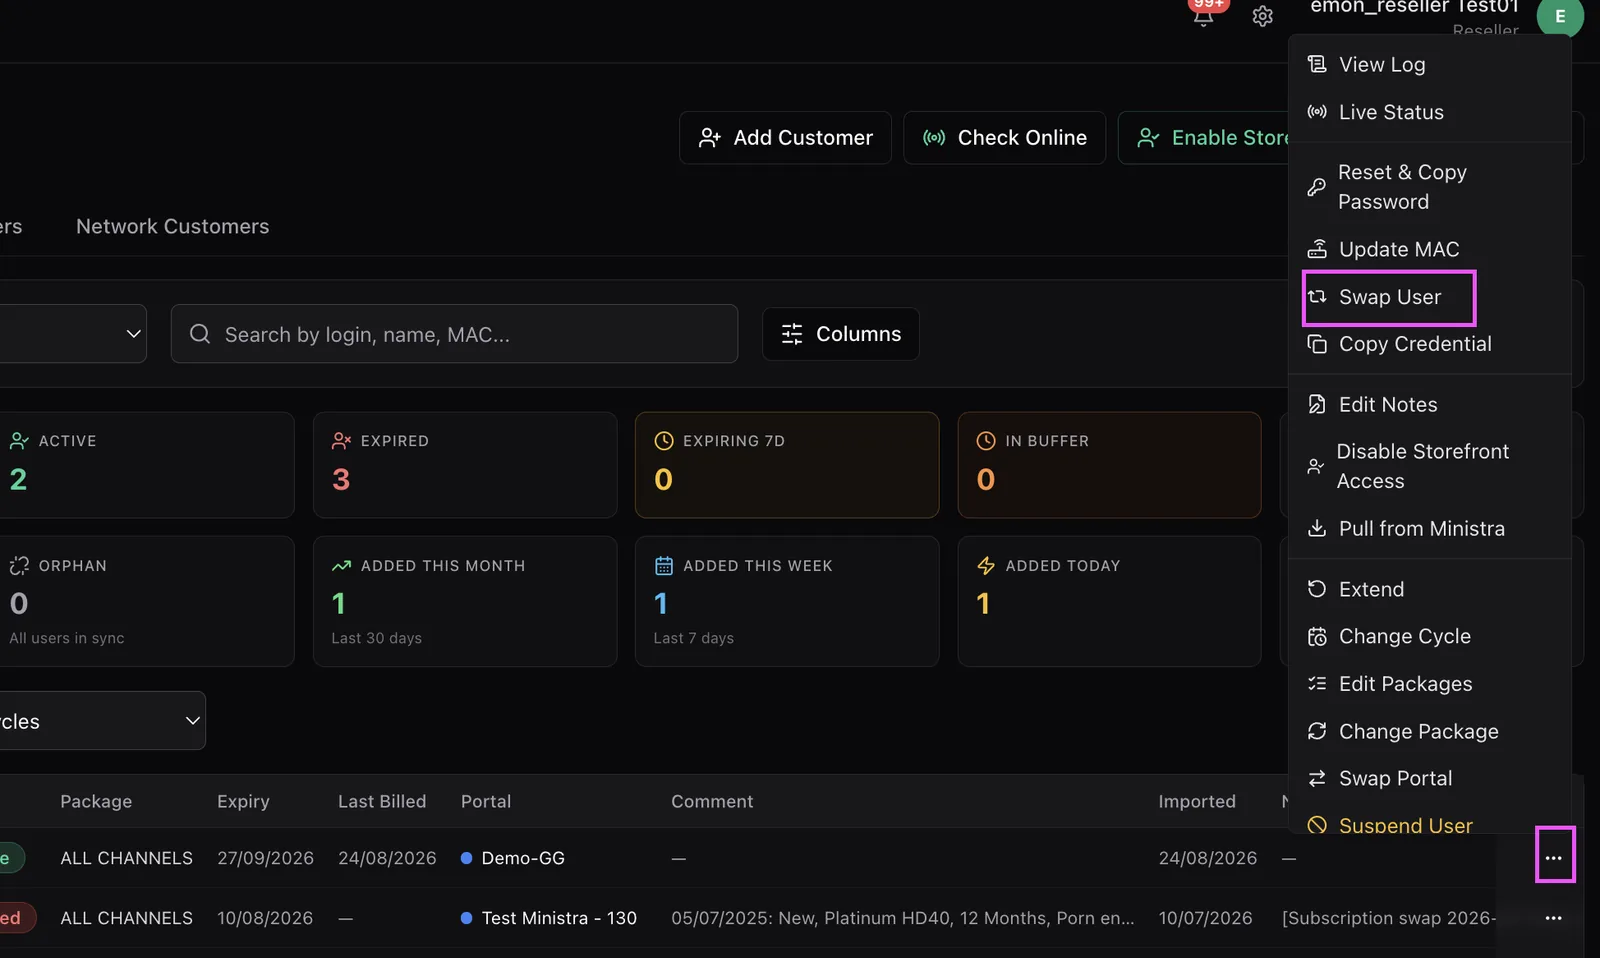This screenshot has height=958, width=1600.
Task: Filter by the Expired stat card
Action: coord(465,465)
